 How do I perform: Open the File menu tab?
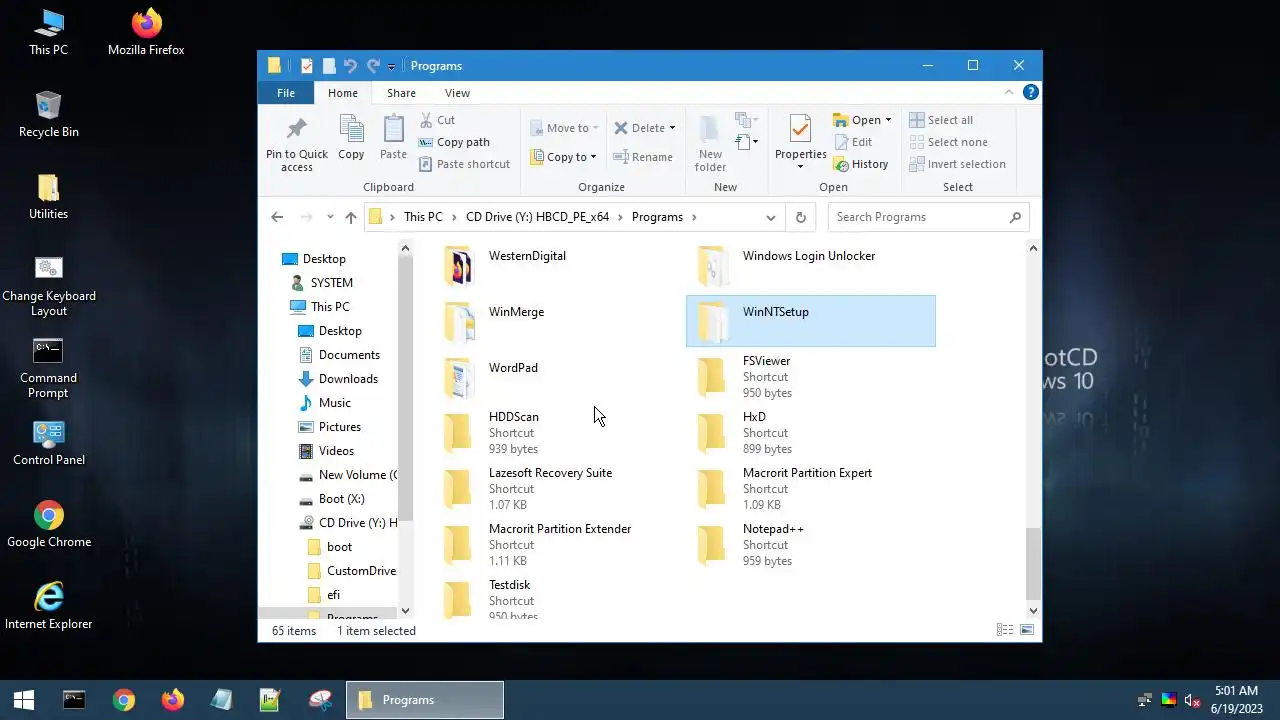point(286,93)
